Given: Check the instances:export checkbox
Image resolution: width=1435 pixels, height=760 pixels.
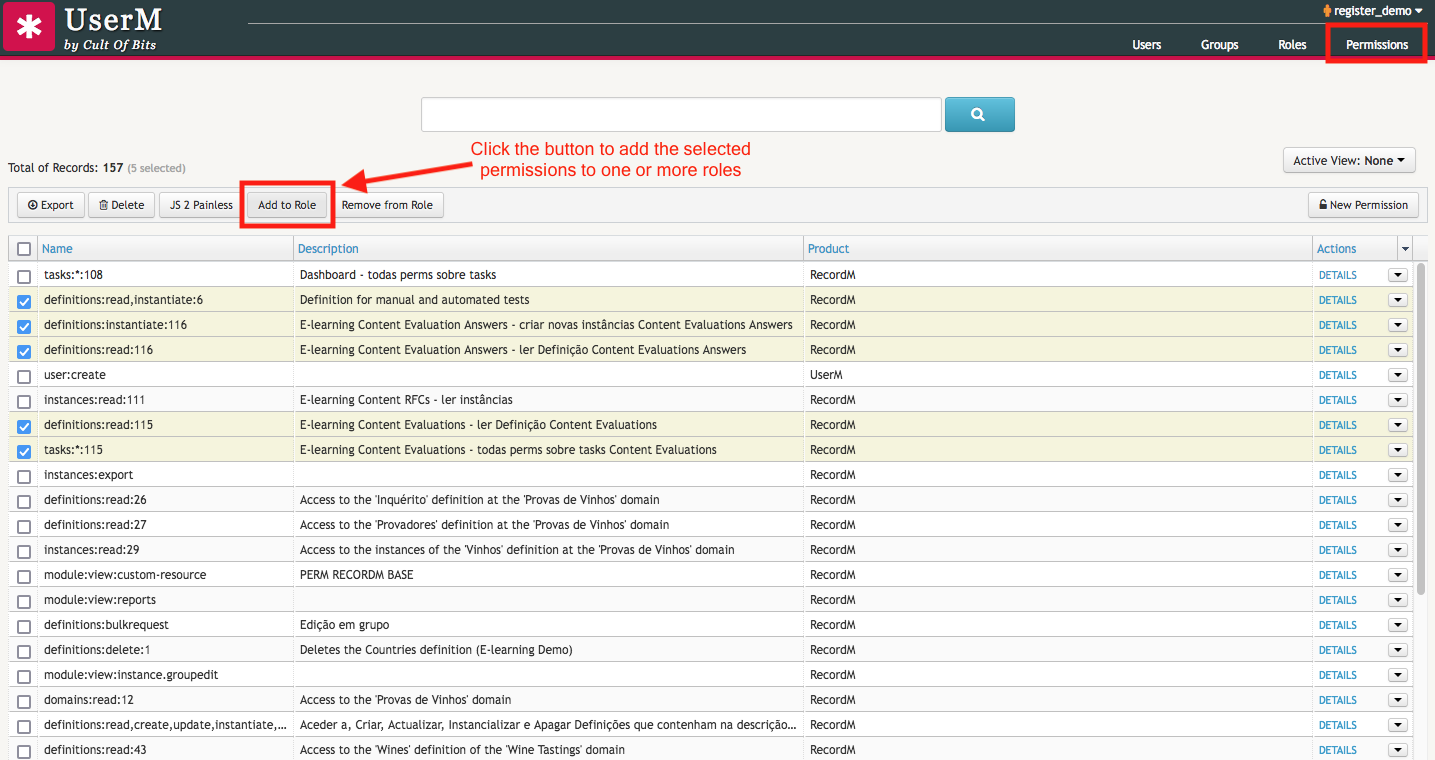Looking at the screenshot, I should point(24,476).
